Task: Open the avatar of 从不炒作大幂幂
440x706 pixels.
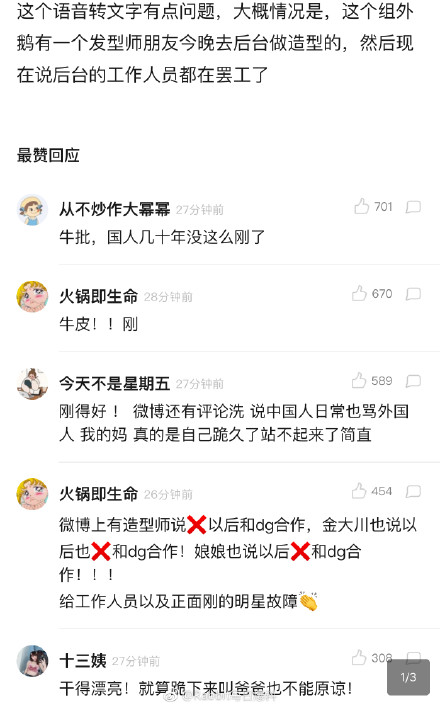Action: [32, 209]
